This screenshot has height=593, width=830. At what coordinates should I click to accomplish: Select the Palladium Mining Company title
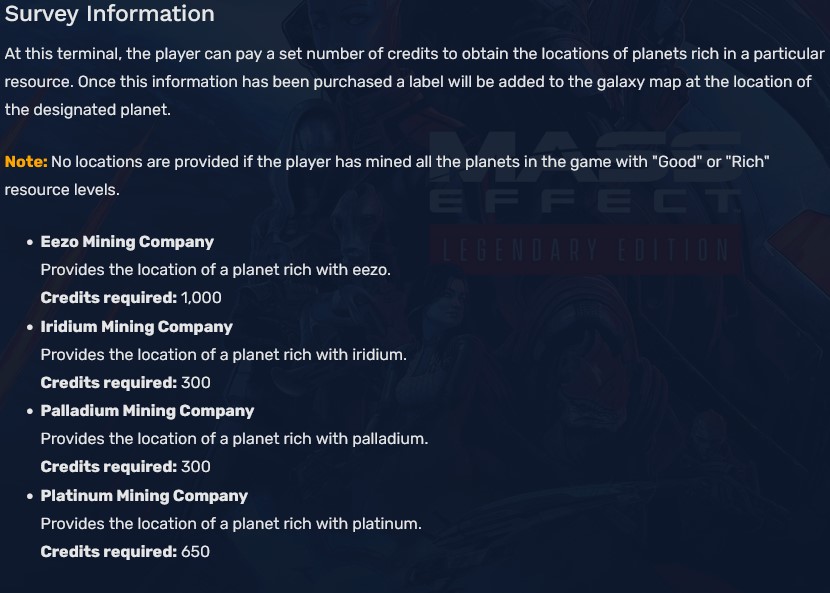pos(147,411)
